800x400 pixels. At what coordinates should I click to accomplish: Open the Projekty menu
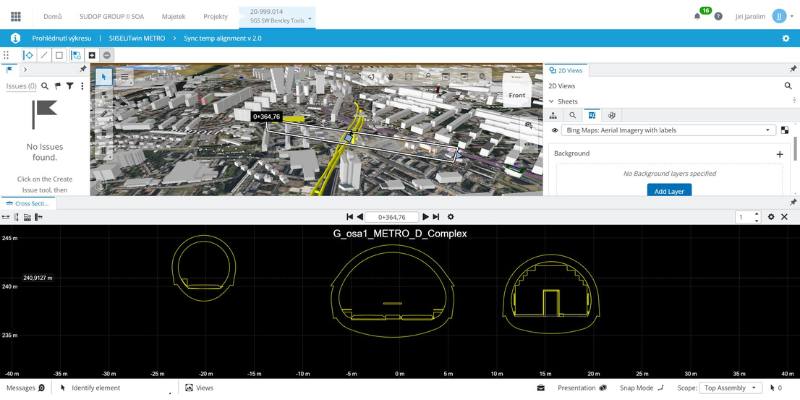(215, 16)
